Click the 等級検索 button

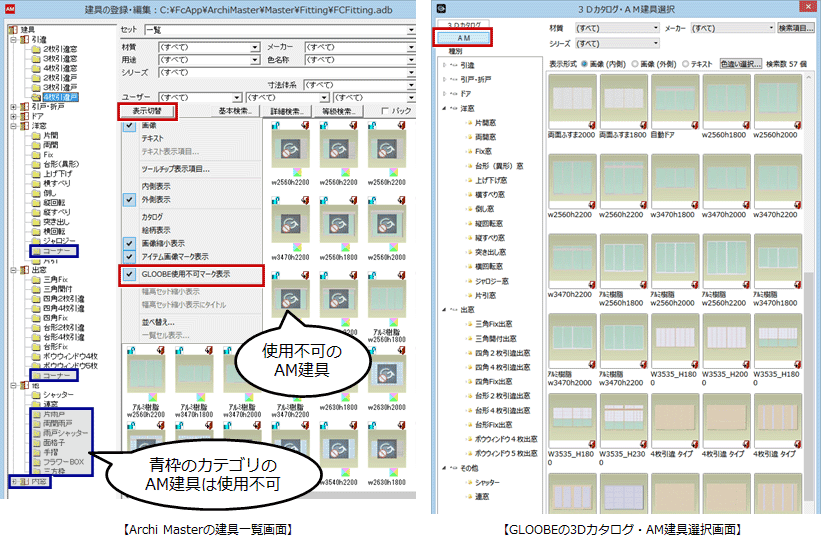point(338,111)
